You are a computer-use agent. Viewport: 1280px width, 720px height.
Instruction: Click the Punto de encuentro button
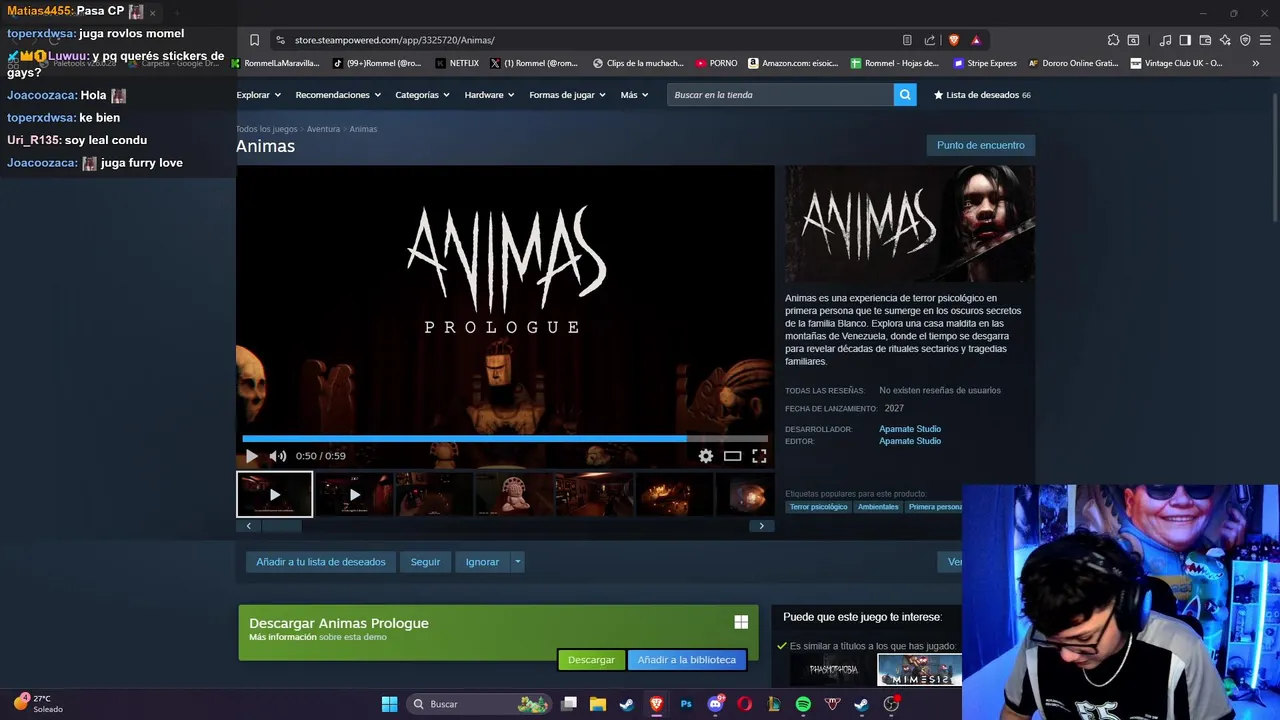click(x=980, y=145)
